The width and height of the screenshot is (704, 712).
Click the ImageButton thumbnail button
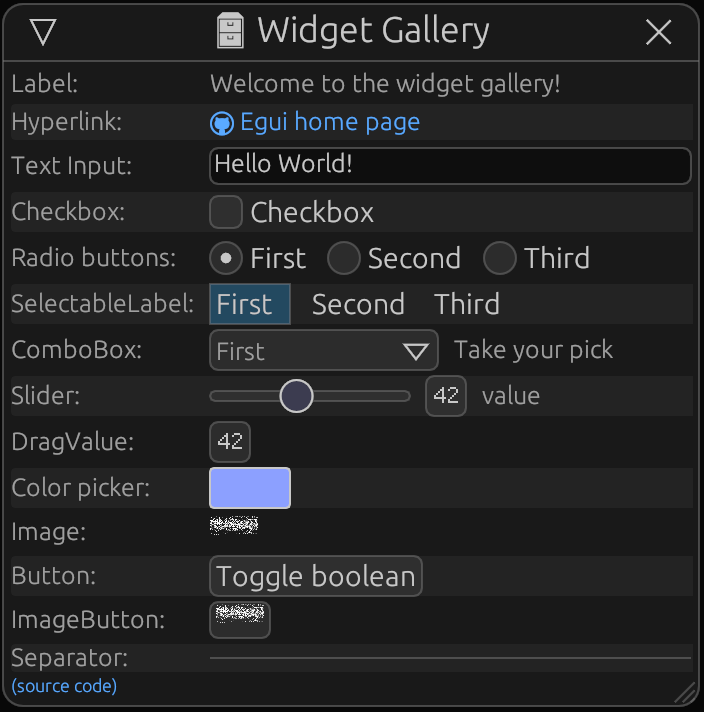tap(240, 619)
